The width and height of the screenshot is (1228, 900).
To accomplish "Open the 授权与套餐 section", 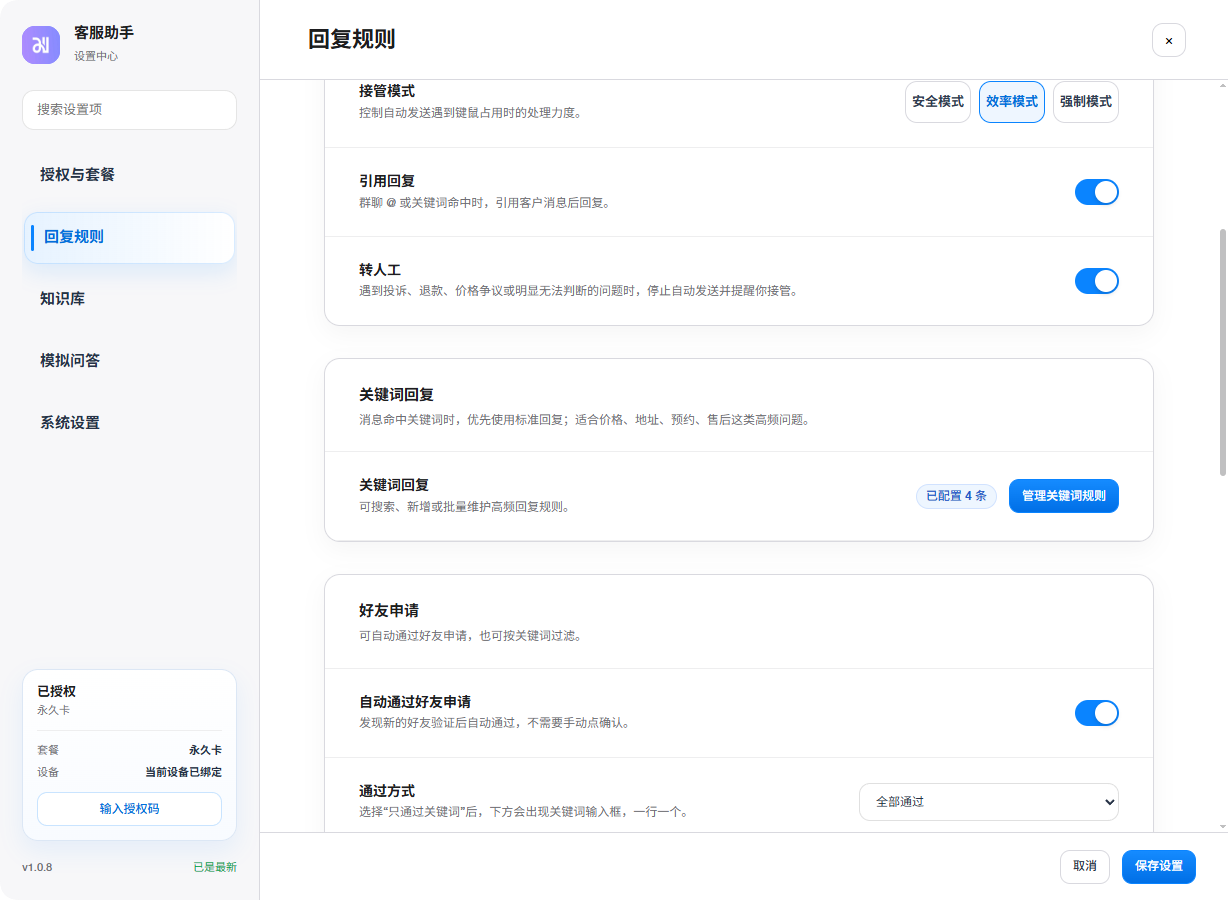I will pyautogui.click(x=129, y=175).
